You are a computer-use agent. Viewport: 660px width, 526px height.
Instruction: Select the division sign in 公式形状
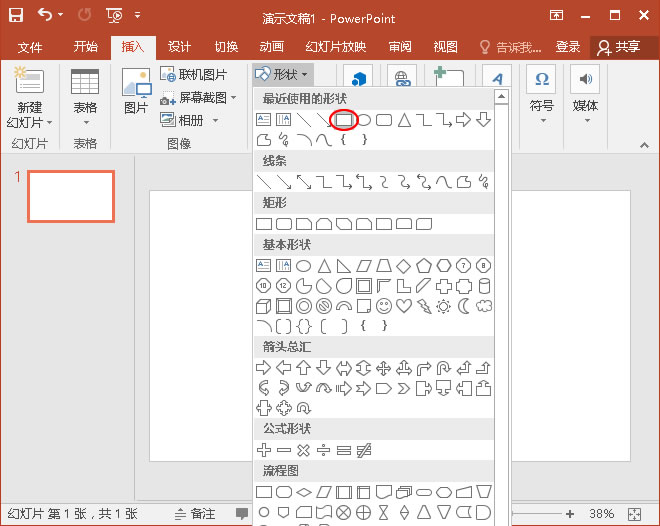pyautogui.click(x=324, y=450)
